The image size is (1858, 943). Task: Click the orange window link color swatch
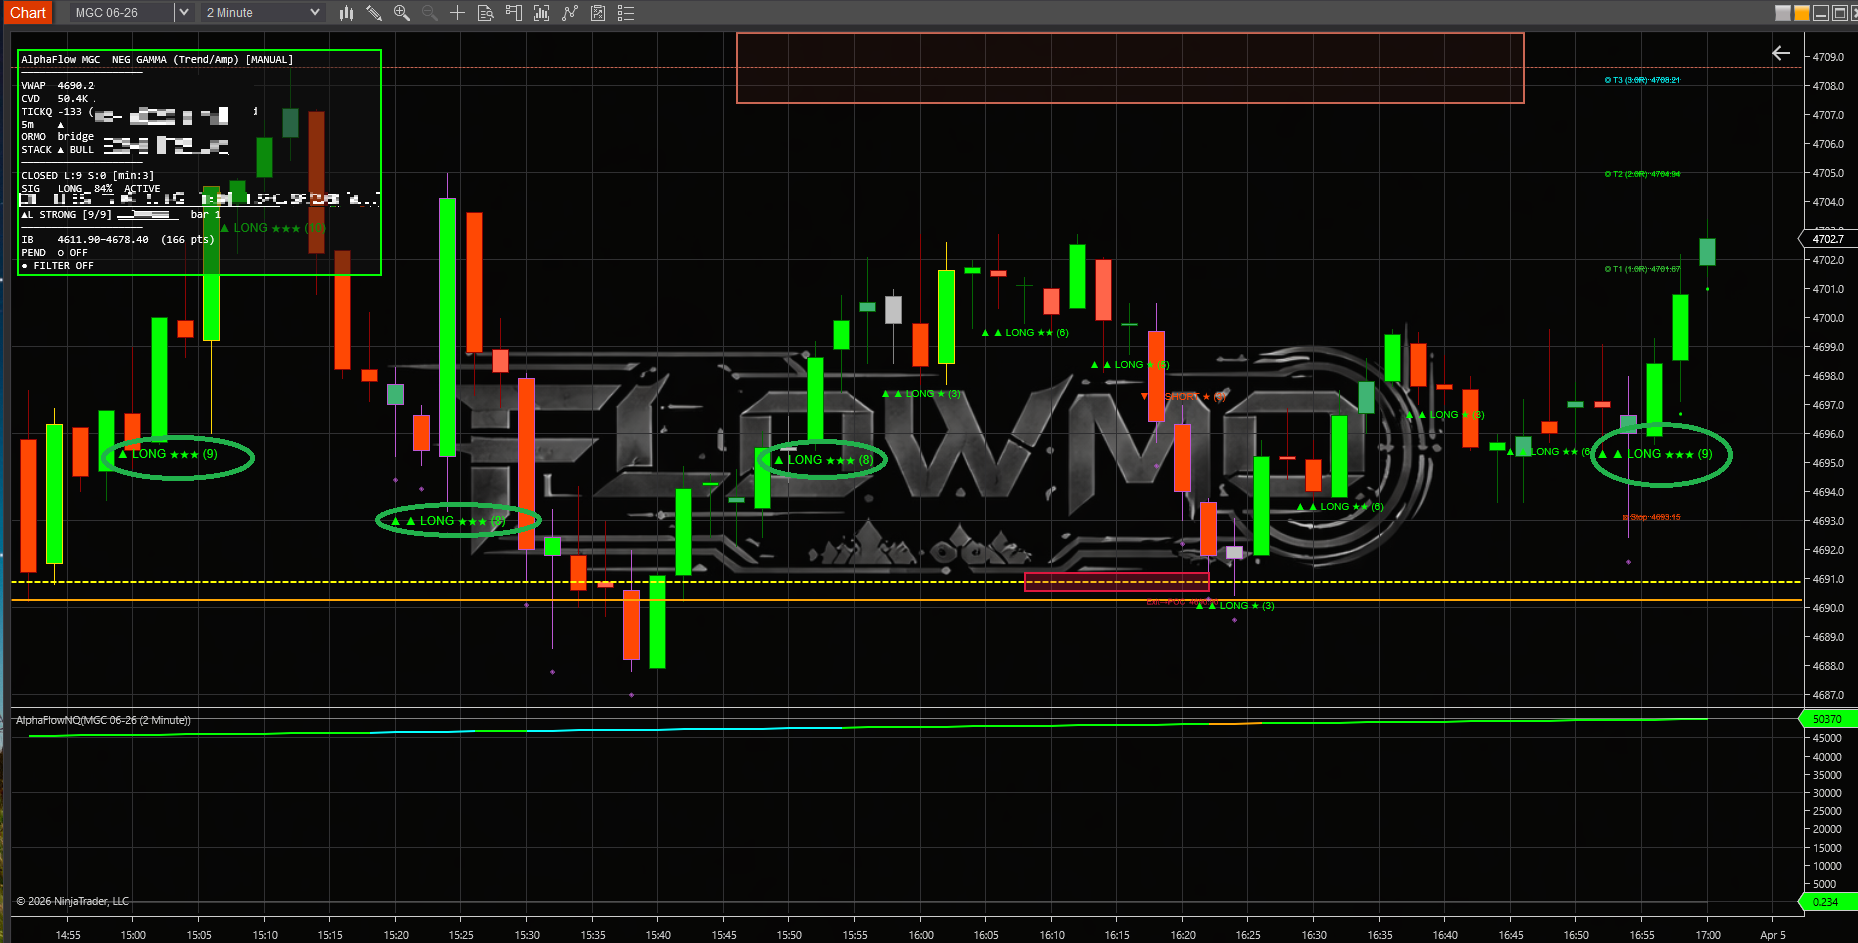click(1802, 13)
